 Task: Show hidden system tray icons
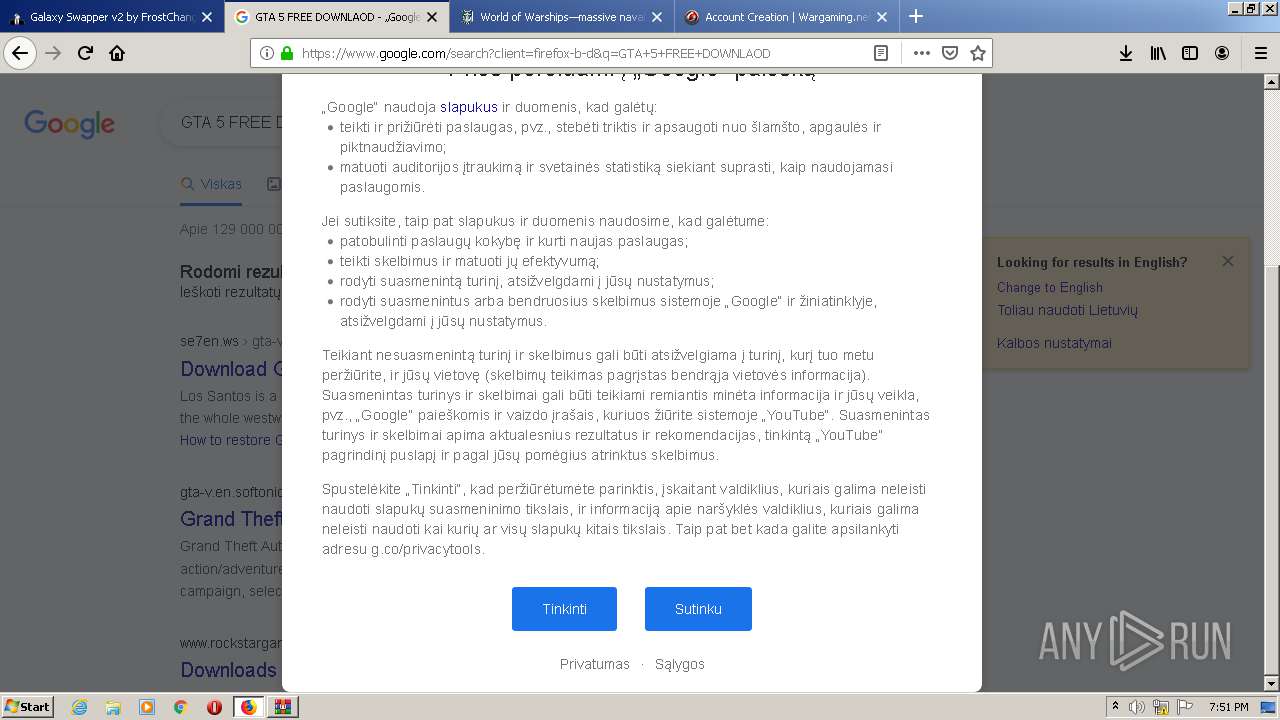pyautogui.click(x=1115, y=707)
